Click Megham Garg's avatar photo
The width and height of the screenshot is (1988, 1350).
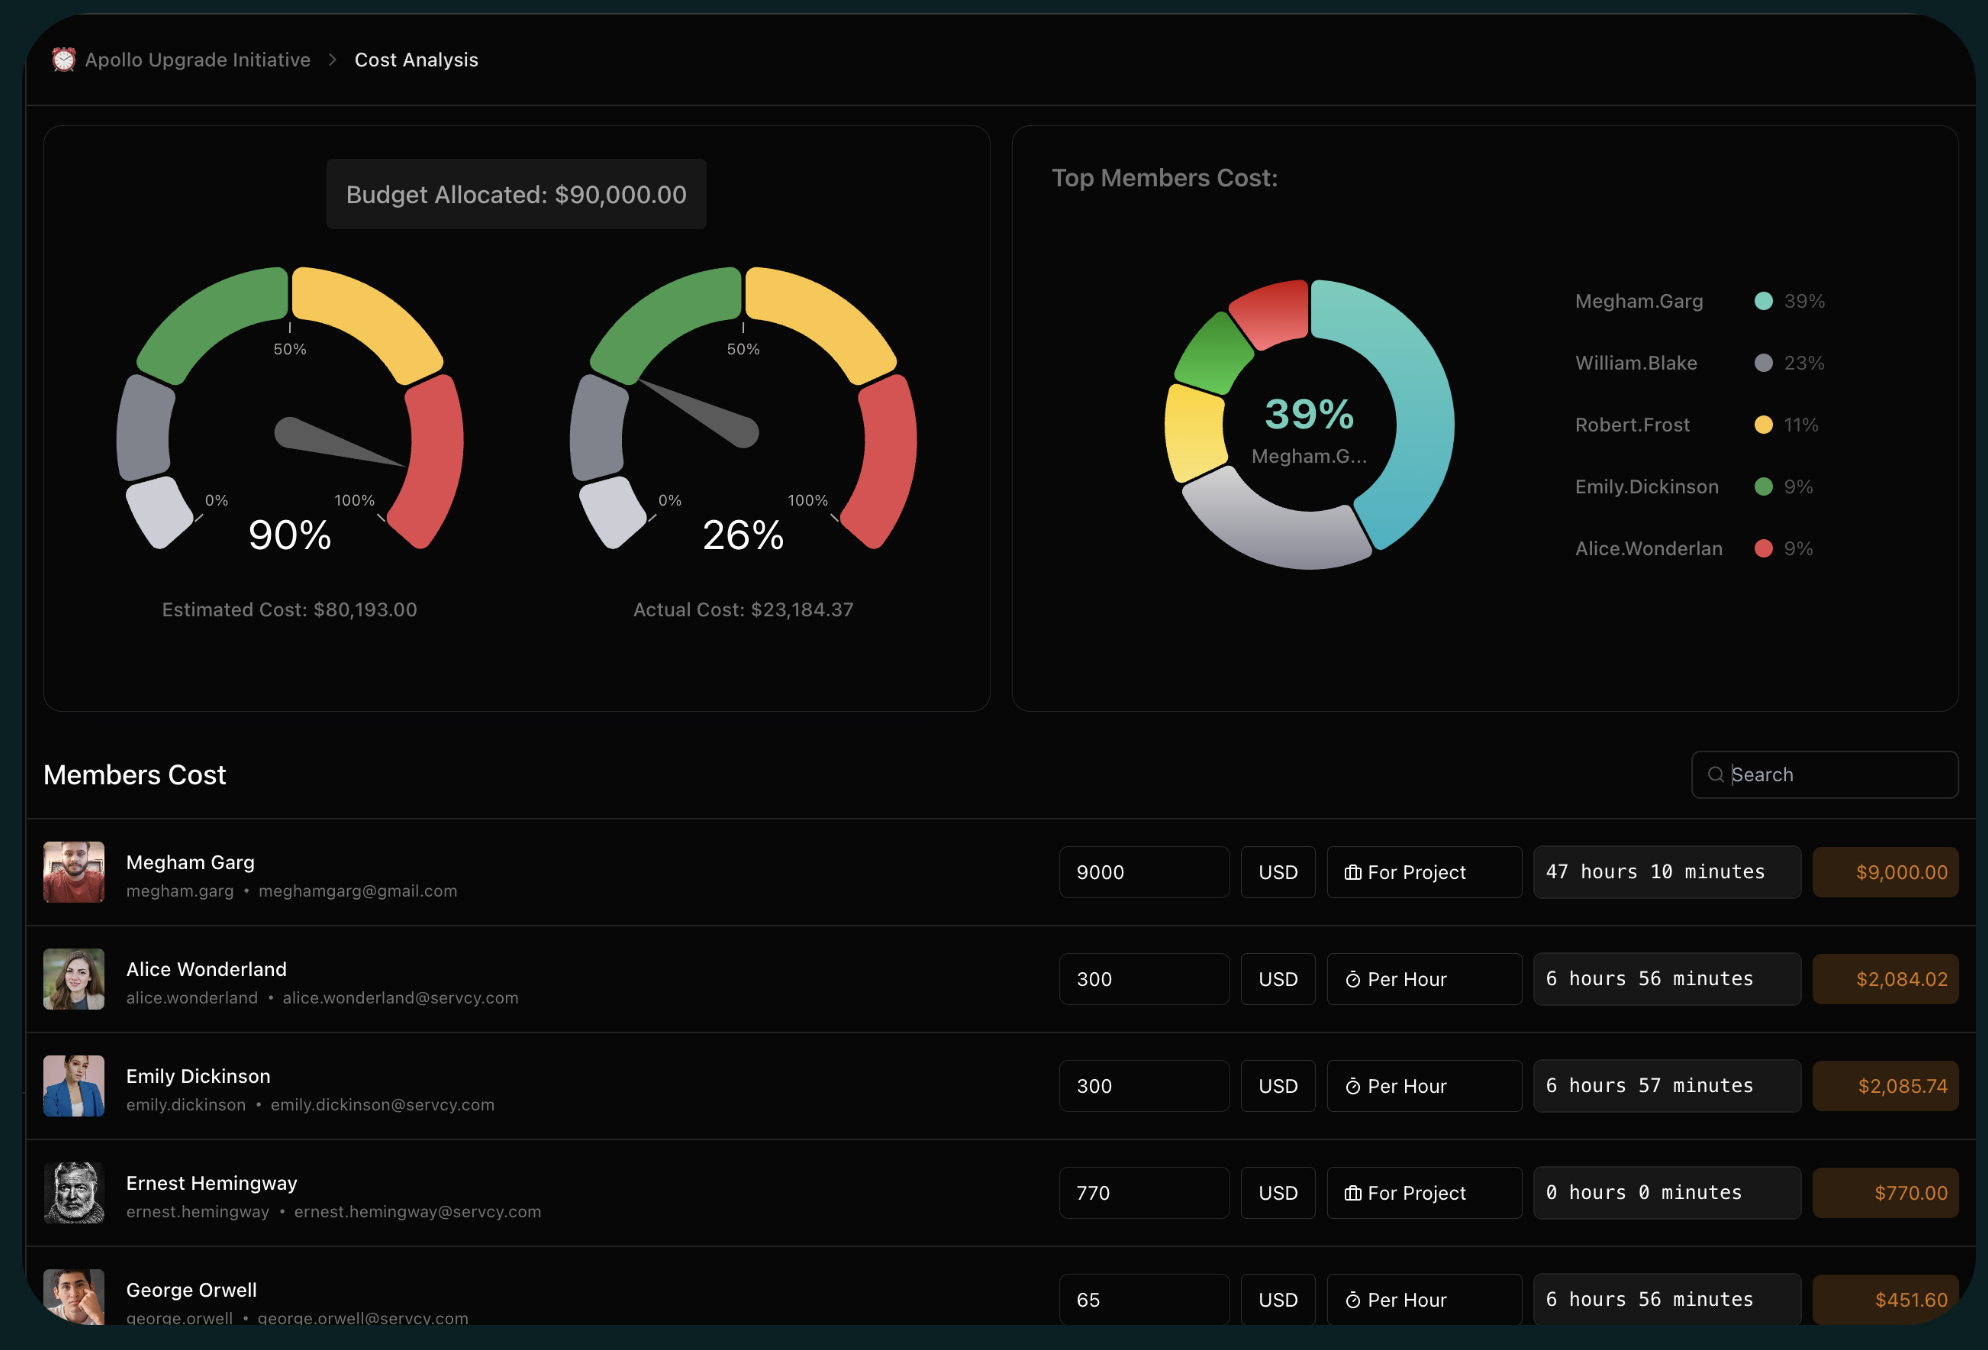coord(74,872)
